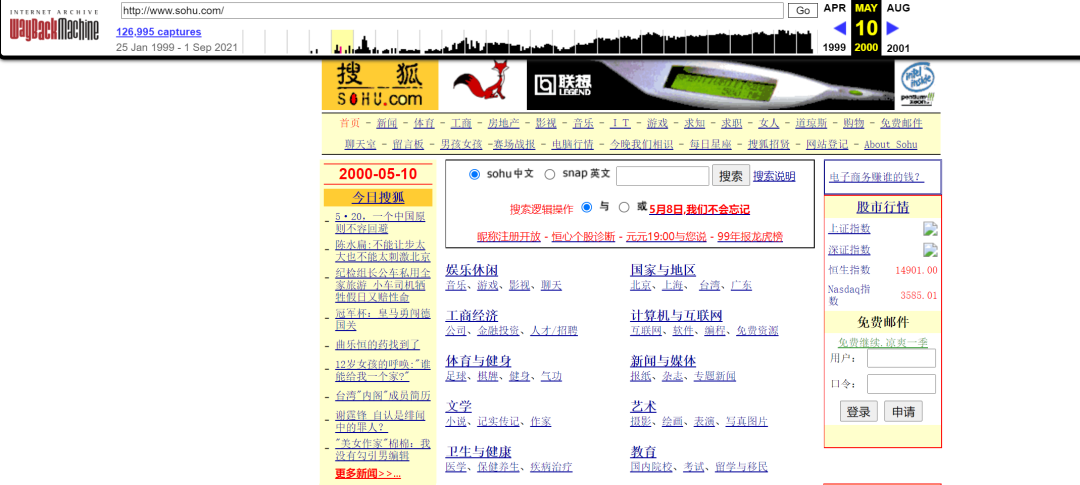The height and width of the screenshot is (485, 1080).
Task: Open the 126,995 captures link
Action: click(158, 32)
